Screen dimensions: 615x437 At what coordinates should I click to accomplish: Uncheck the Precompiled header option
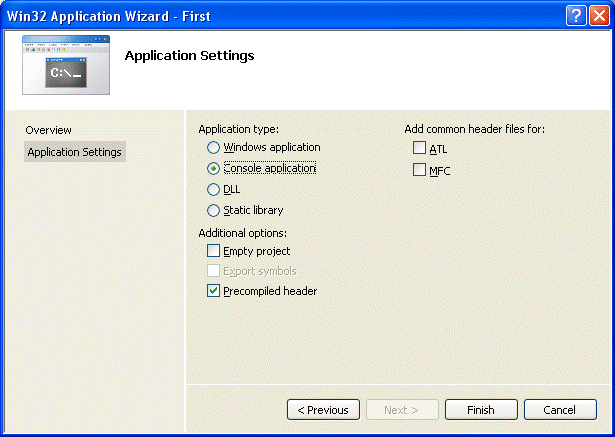click(213, 291)
